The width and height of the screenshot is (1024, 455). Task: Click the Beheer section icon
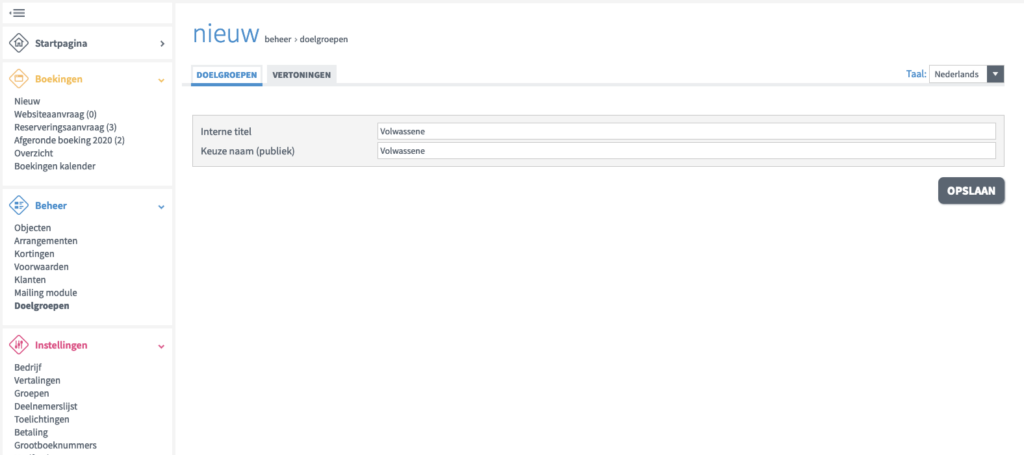pos(18,206)
